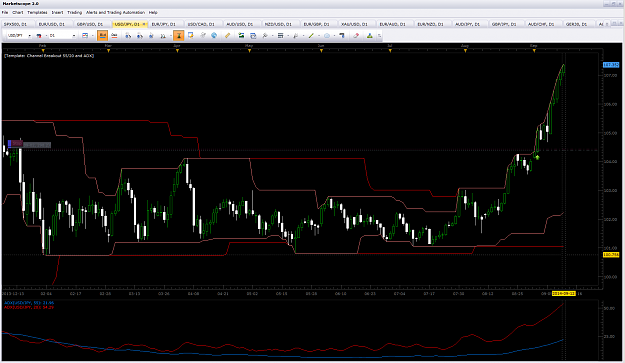The image size is (625, 363).
Task: Select the yellow ruler measurement tool
Action: [227, 35]
